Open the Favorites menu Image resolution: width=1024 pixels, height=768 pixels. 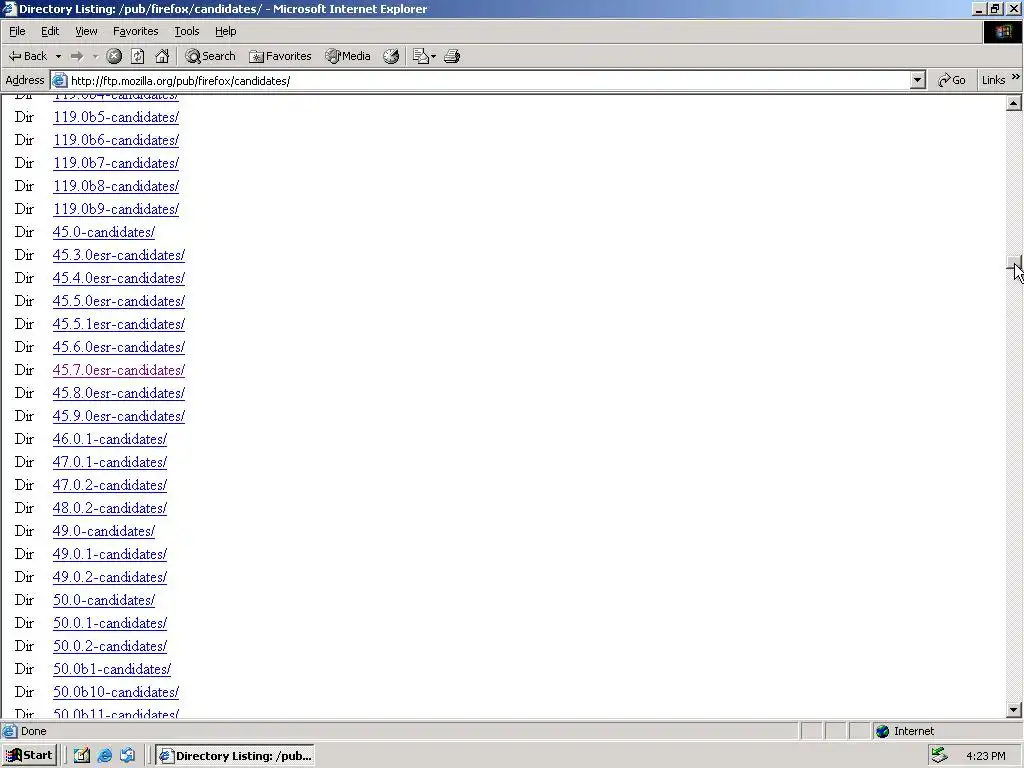pos(135,31)
